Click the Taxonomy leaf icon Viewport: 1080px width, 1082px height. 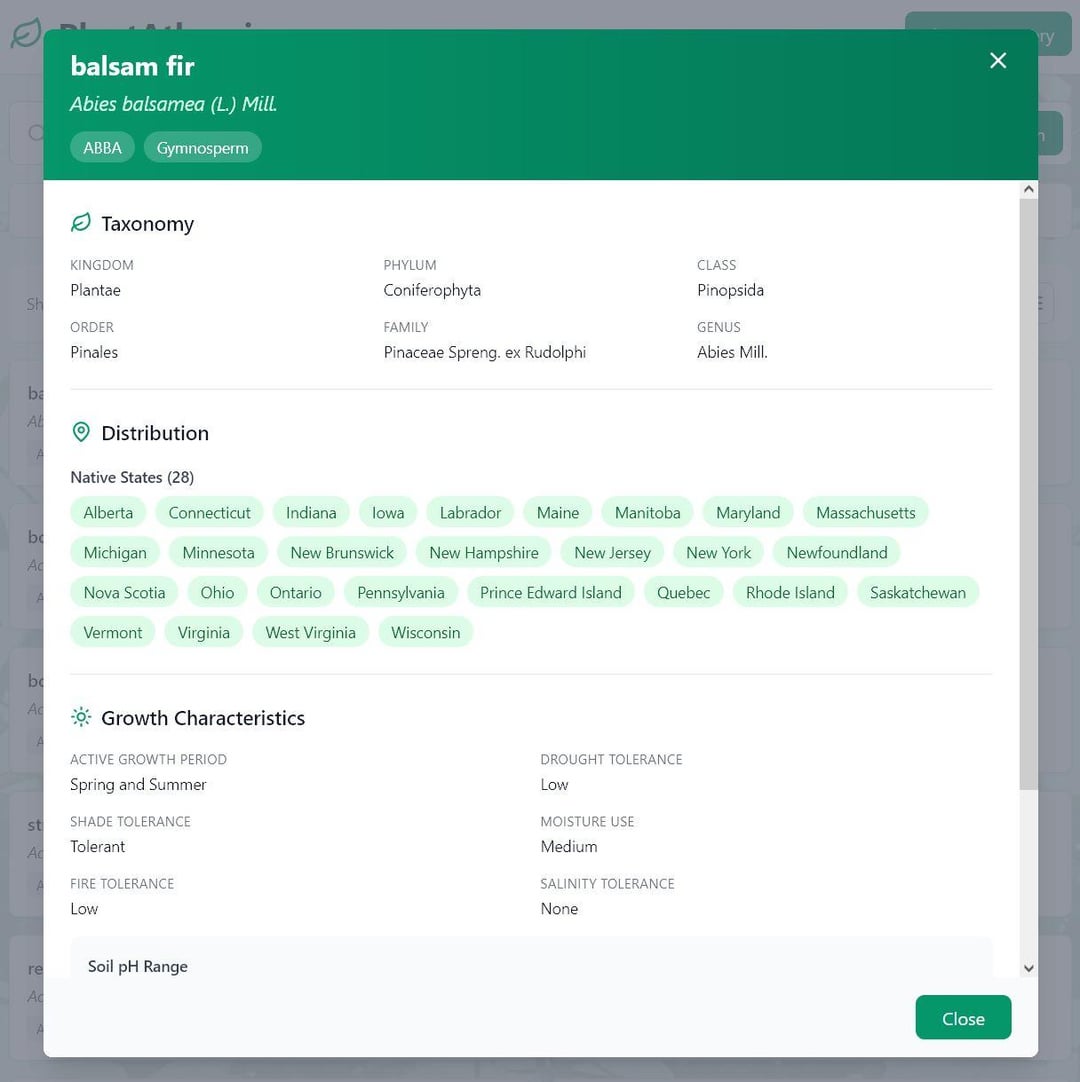81,223
